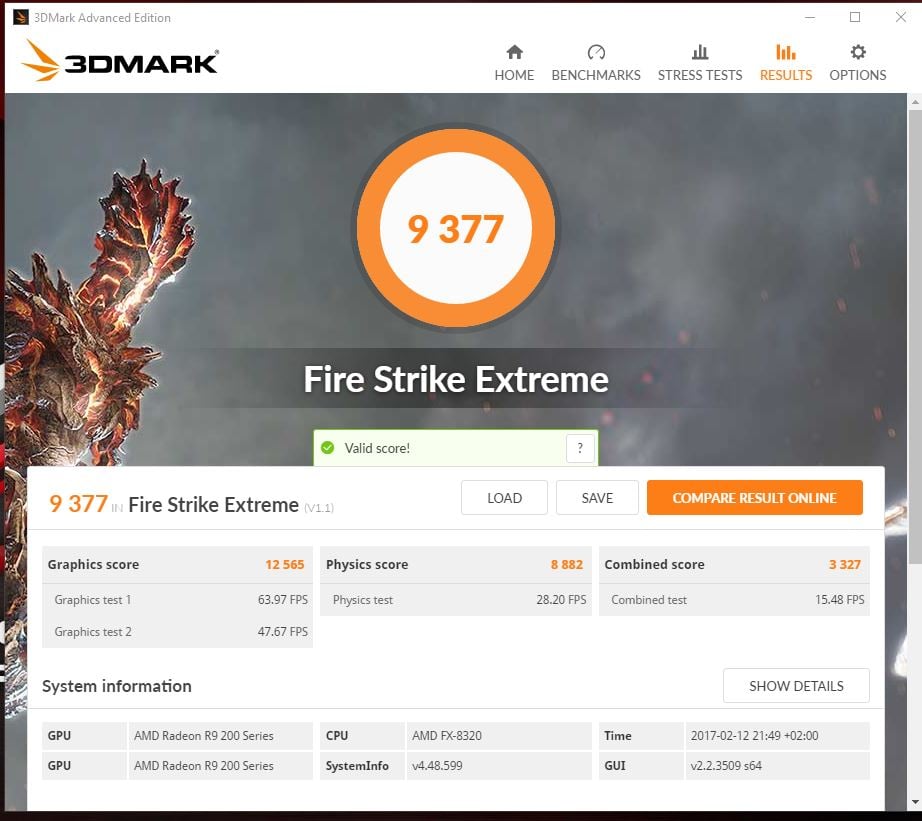Viewport: 922px width, 821px height.
Task: Click the (V1.1) version label
Action: [x=319, y=508]
